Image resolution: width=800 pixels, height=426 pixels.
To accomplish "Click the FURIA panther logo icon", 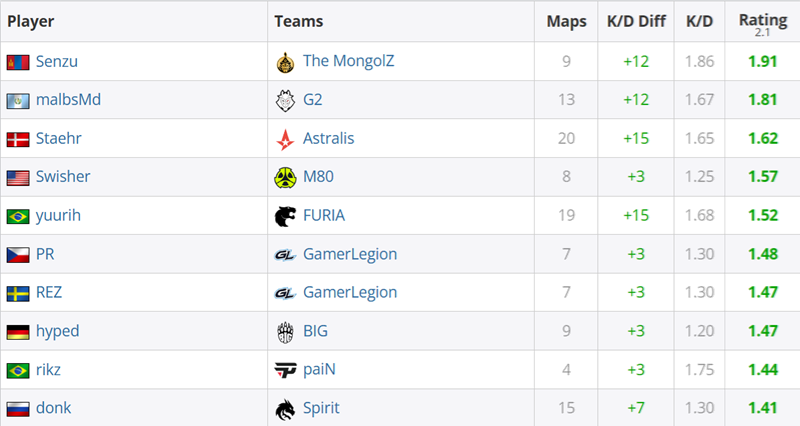I will [285, 216].
